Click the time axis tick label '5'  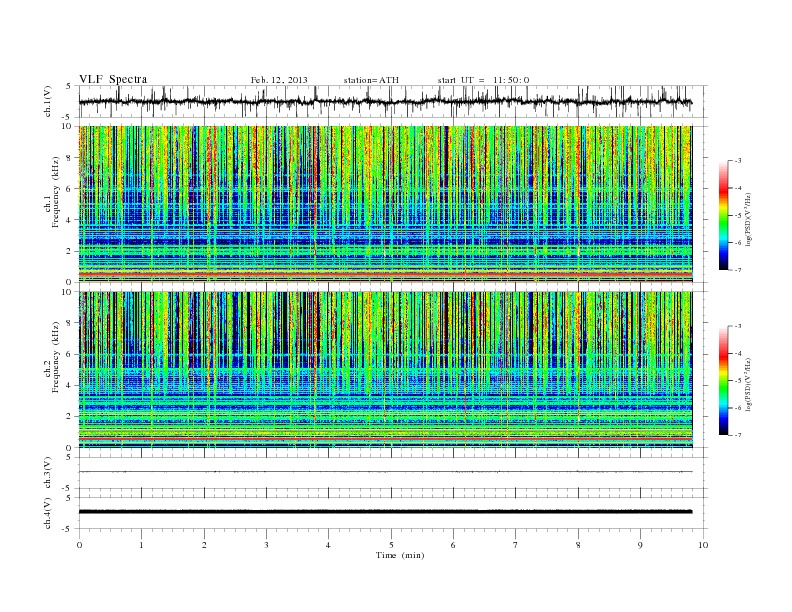[391, 545]
